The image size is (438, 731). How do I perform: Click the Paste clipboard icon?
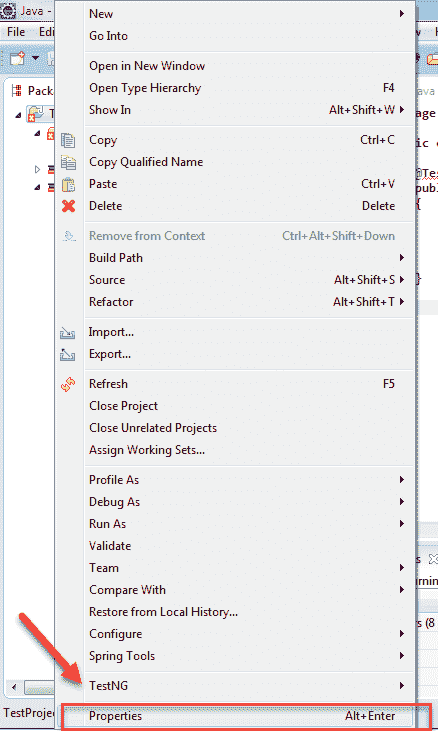coord(68,185)
